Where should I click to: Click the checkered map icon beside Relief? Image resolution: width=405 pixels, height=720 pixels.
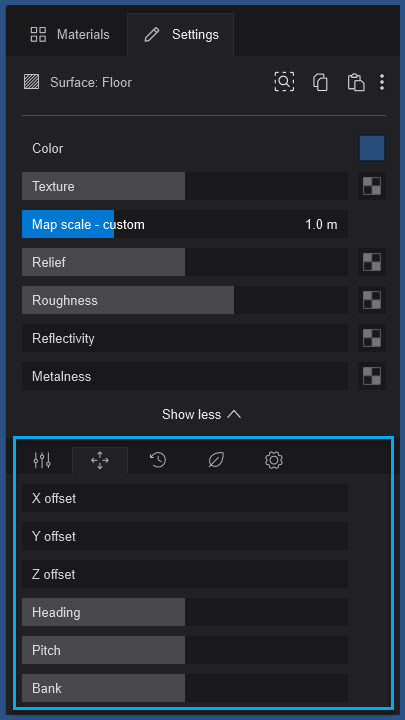coord(372,262)
